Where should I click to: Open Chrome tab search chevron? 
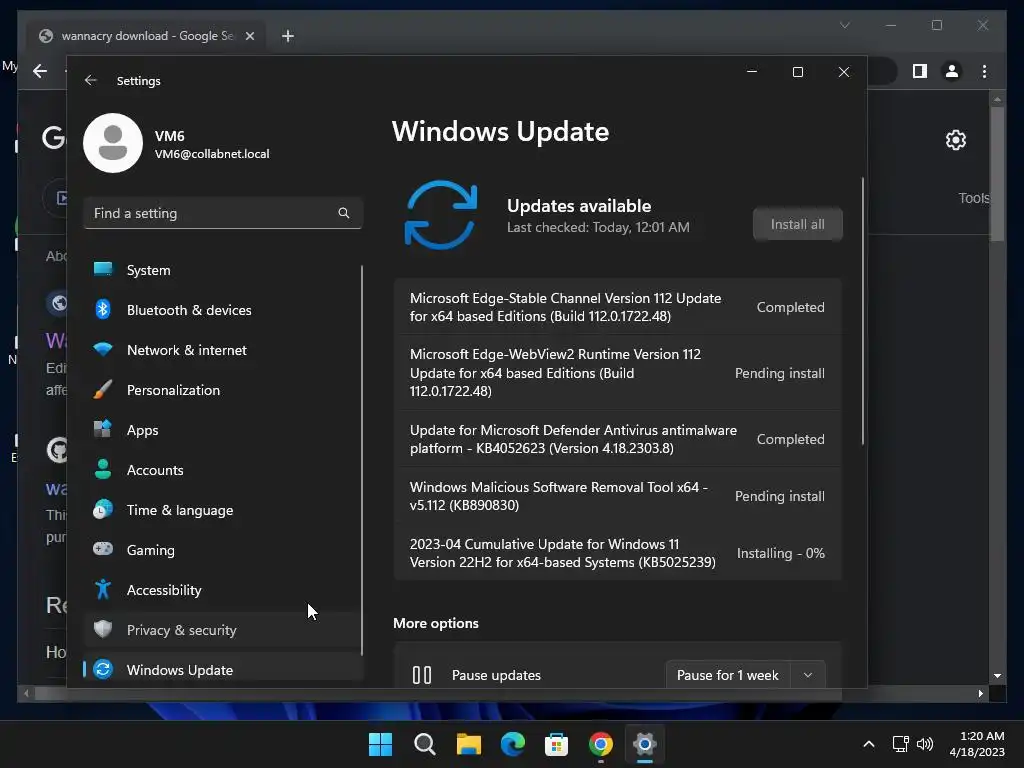click(x=844, y=25)
